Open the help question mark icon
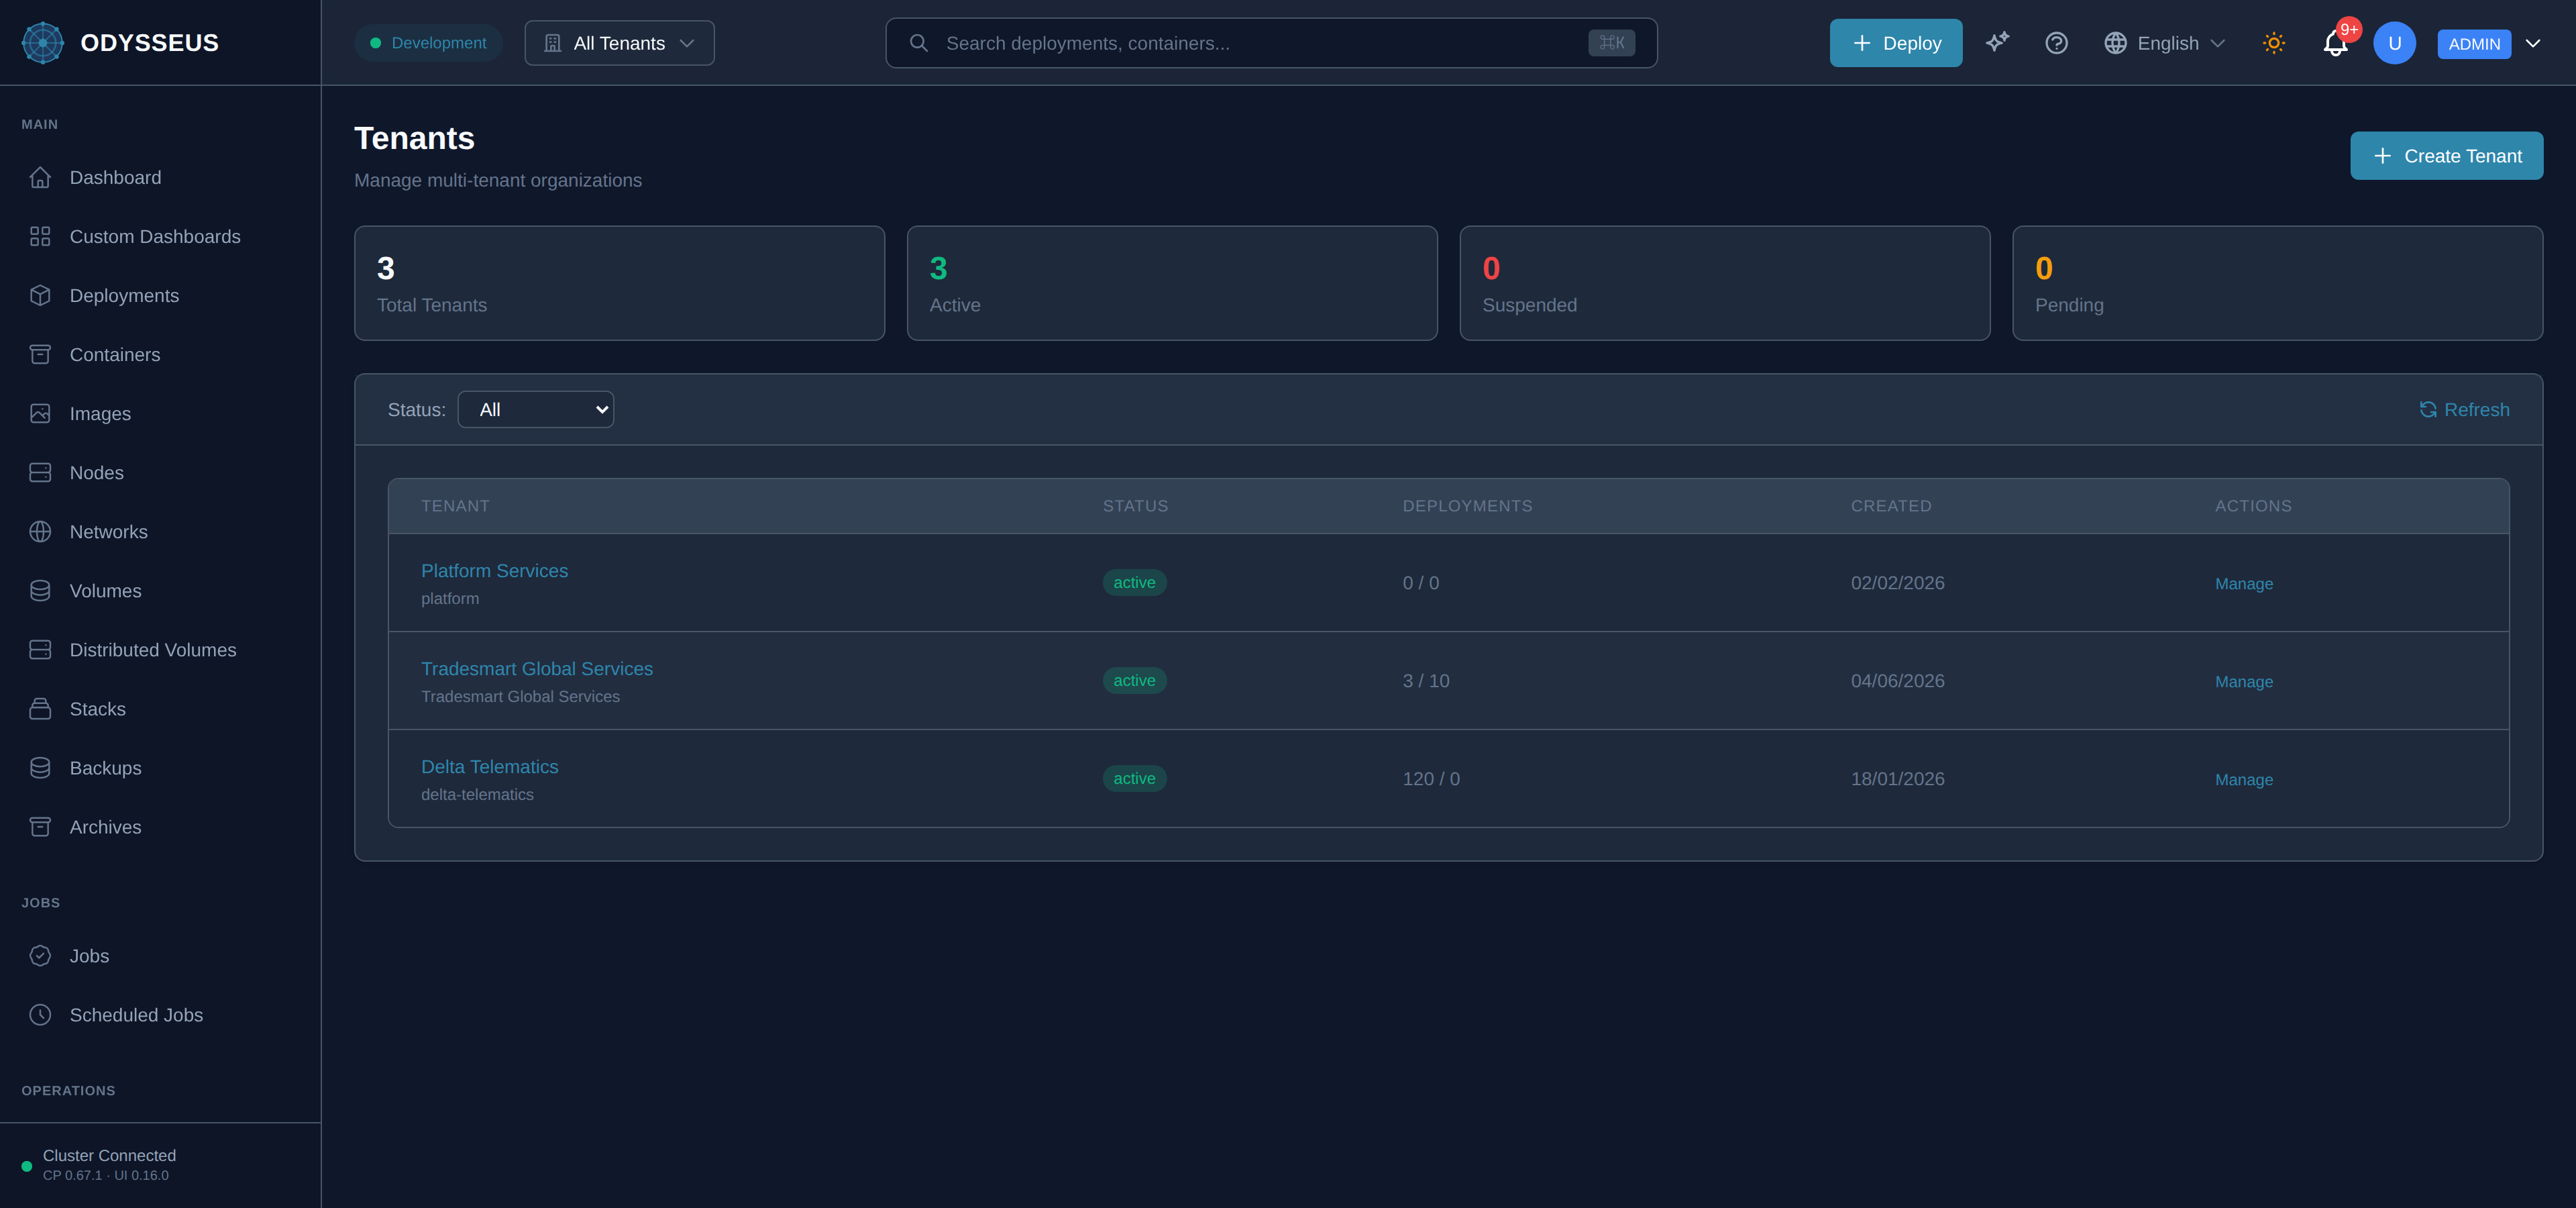 [x=2056, y=43]
